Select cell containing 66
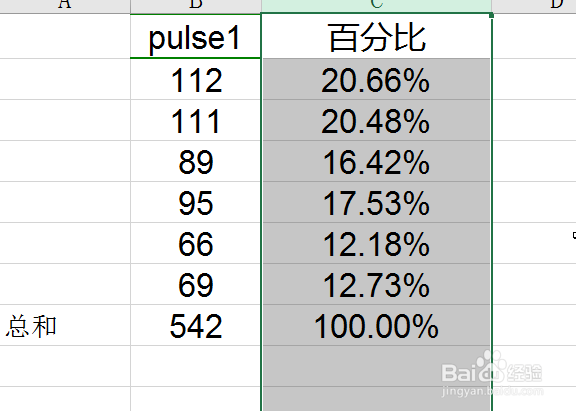This screenshot has height=411, width=576. pos(195,243)
